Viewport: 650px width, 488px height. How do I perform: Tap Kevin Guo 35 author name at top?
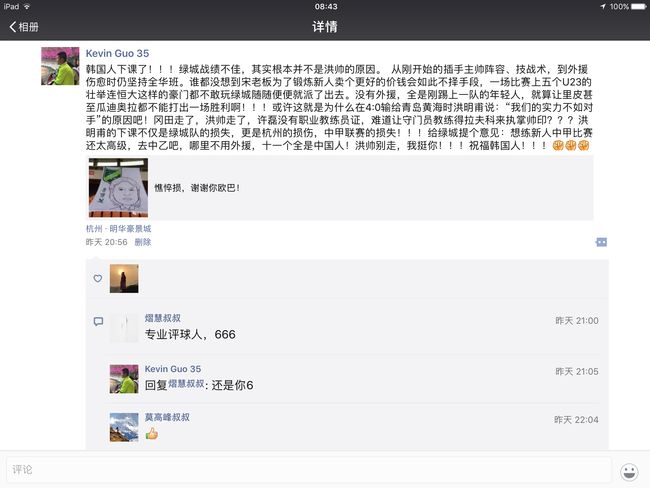pos(117,53)
